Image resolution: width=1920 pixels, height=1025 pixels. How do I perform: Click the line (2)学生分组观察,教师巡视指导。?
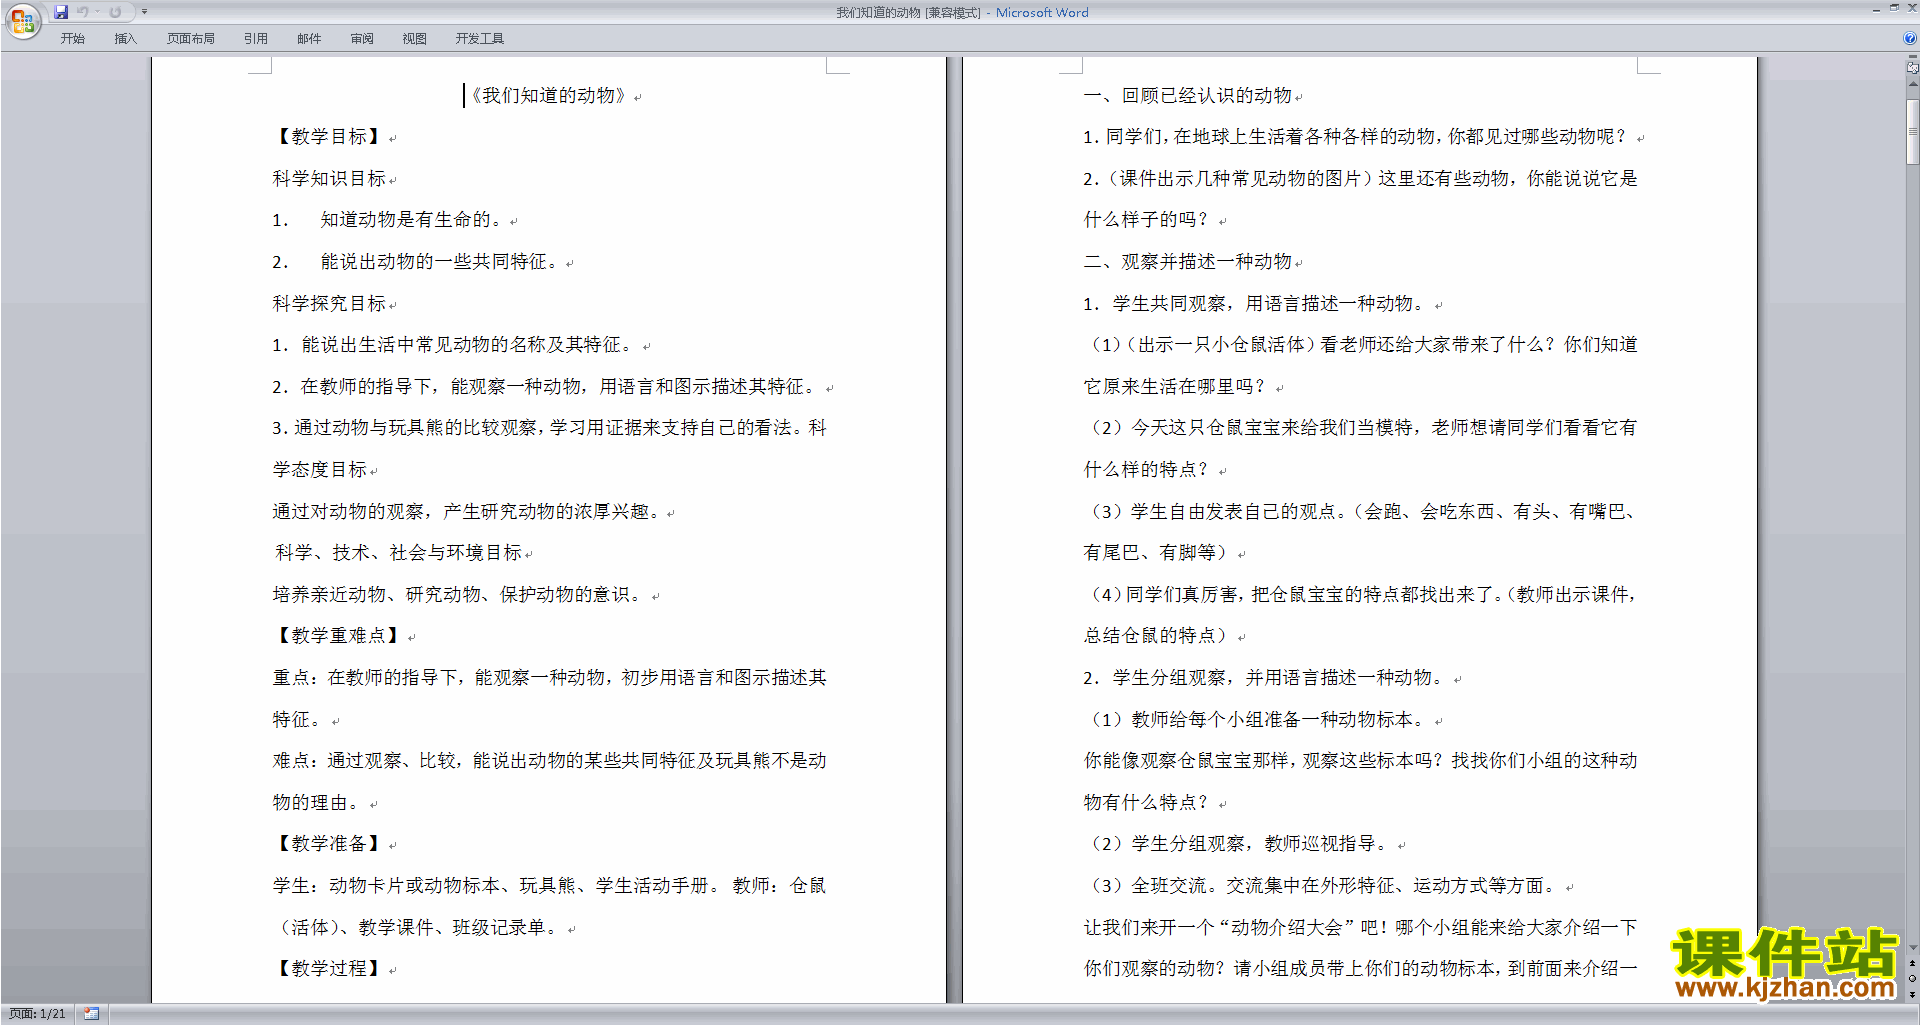pyautogui.click(x=1239, y=844)
